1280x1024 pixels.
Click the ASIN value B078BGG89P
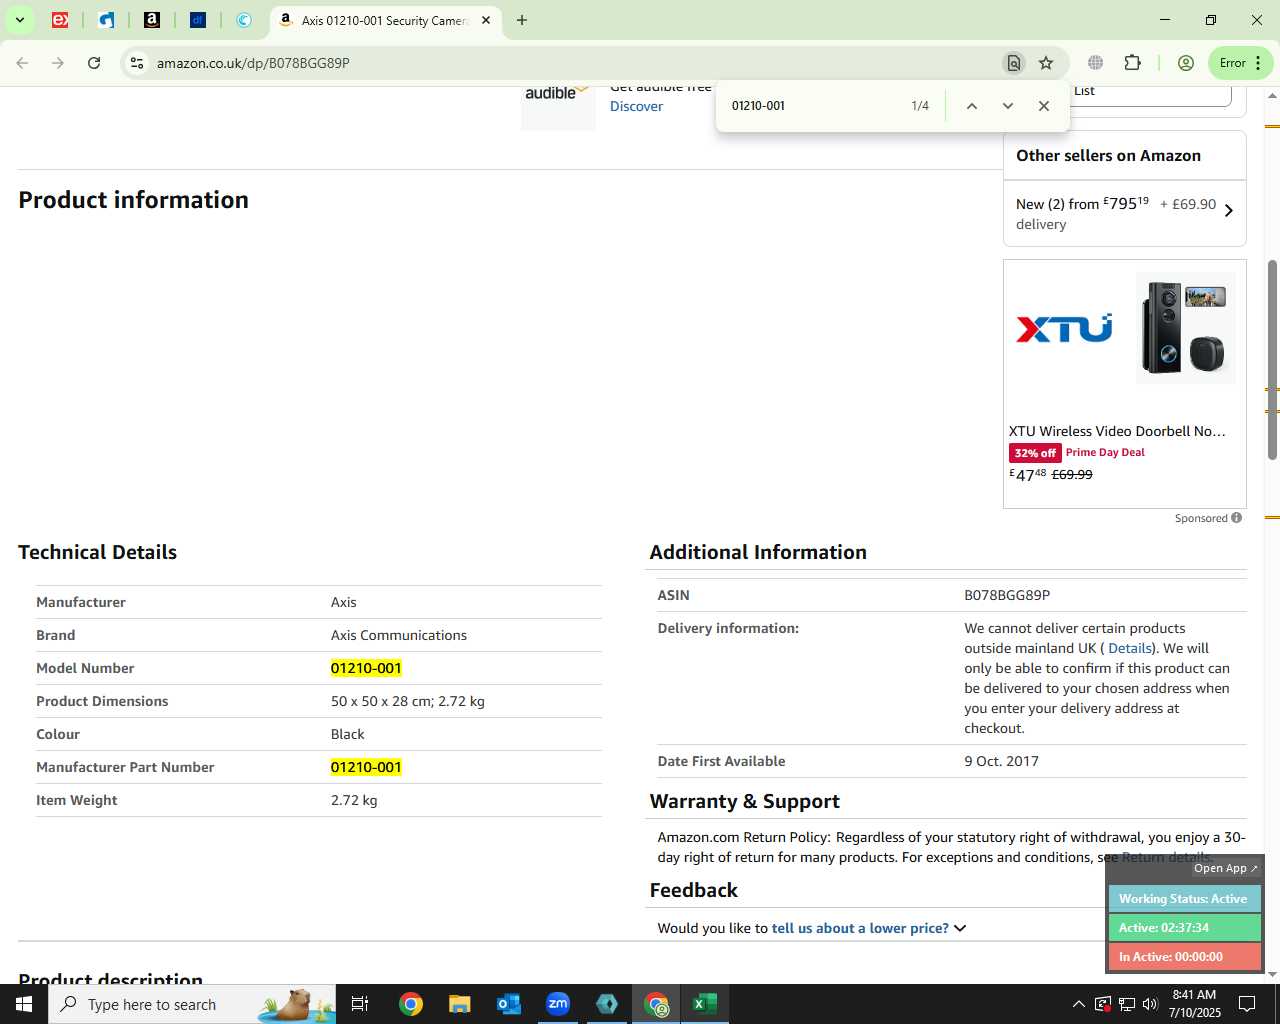(1007, 595)
